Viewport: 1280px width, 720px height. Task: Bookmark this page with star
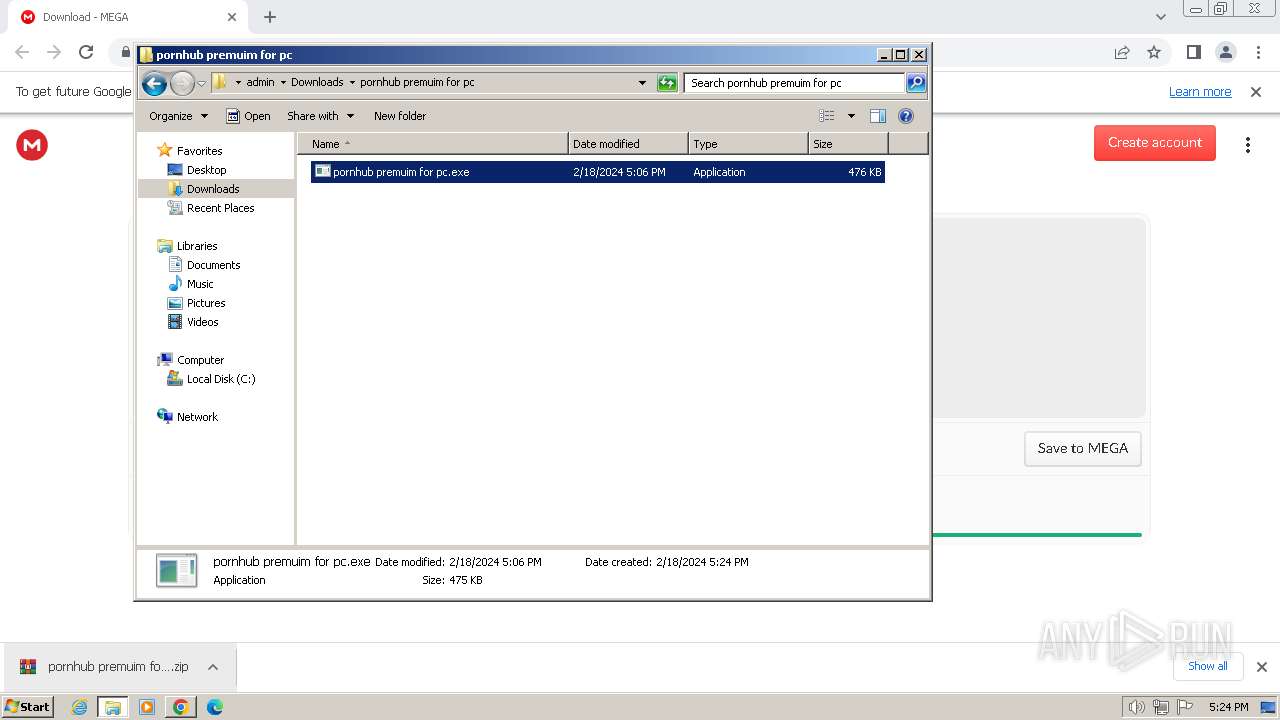[1154, 52]
